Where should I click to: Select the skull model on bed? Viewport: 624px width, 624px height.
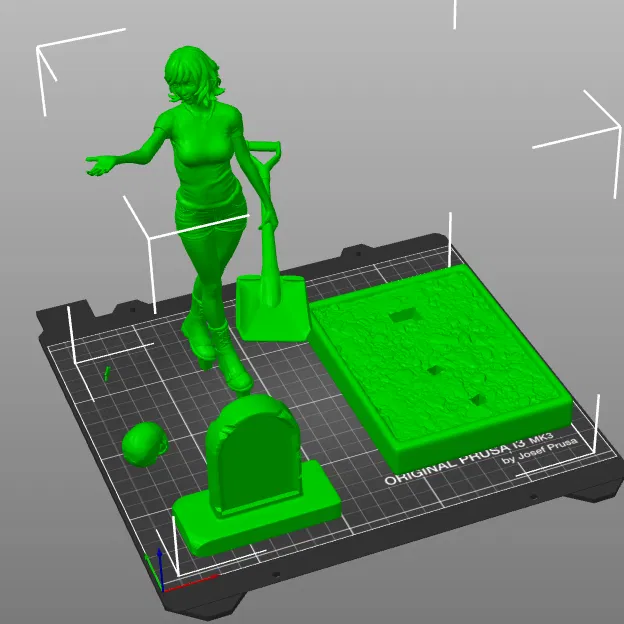point(144,444)
